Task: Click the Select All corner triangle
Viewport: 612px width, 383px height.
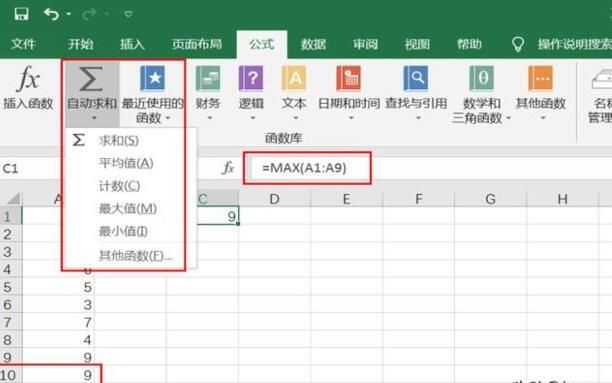Action: coord(13,199)
